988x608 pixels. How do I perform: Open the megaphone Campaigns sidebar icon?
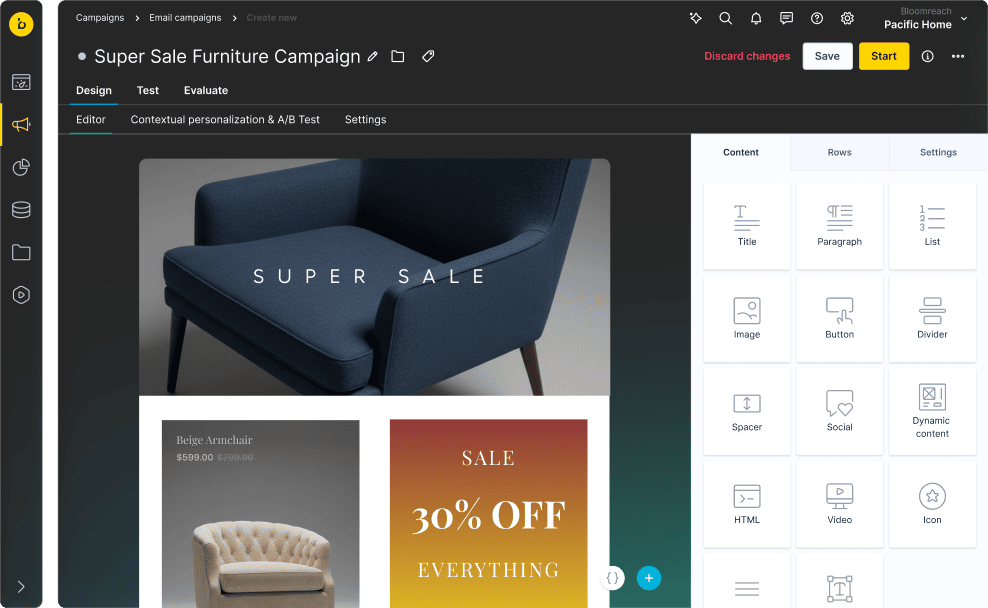(21, 125)
